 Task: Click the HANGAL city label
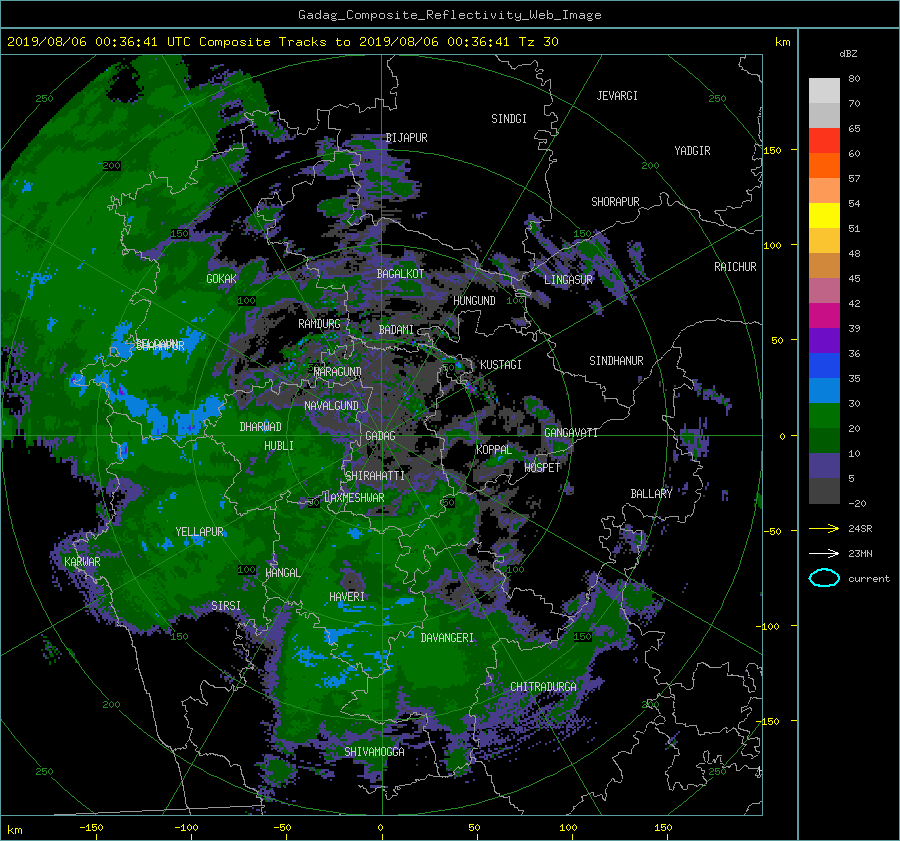click(283, 573)
